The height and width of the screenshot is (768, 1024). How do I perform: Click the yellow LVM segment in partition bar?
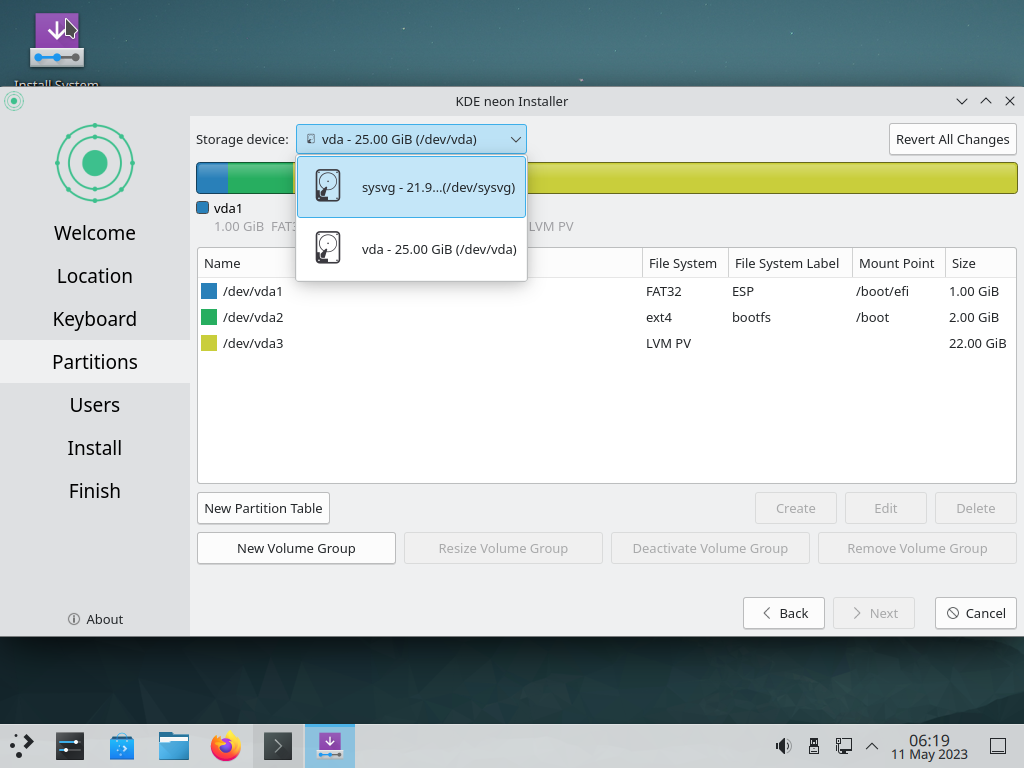[x=772, y=178]
